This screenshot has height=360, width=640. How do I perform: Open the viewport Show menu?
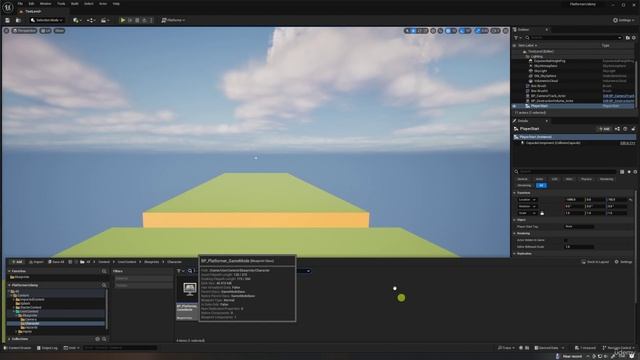[x=60, y=31]
